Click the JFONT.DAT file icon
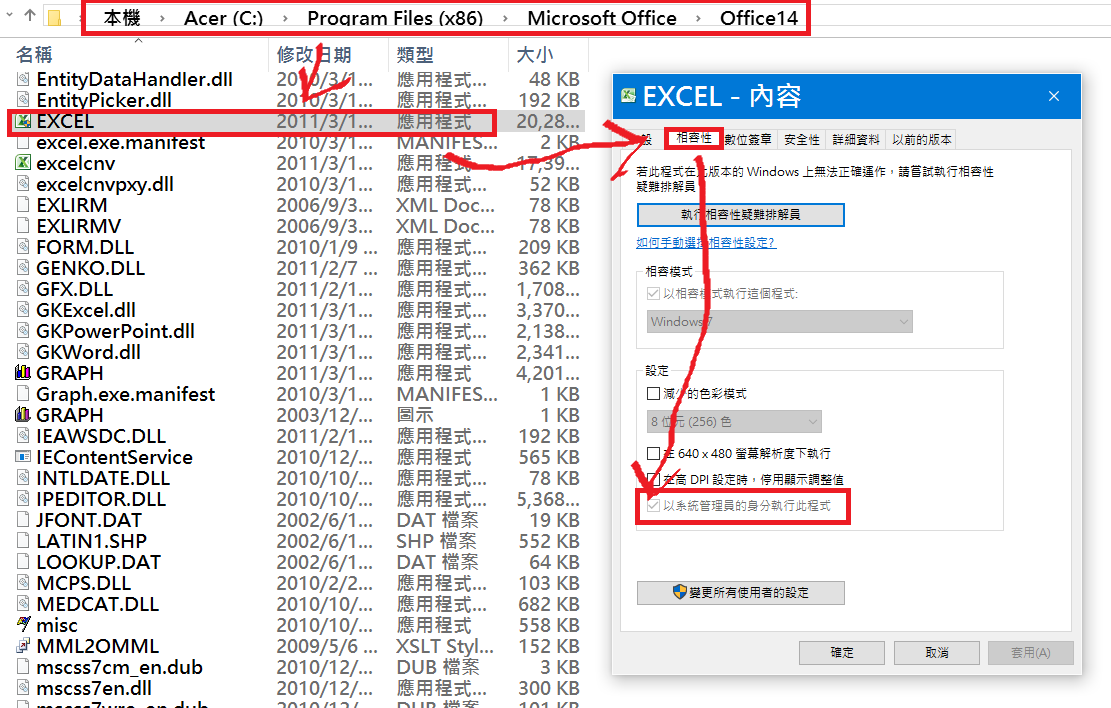Viewport: 1111px width, 708px height. [x=23, y=520]
